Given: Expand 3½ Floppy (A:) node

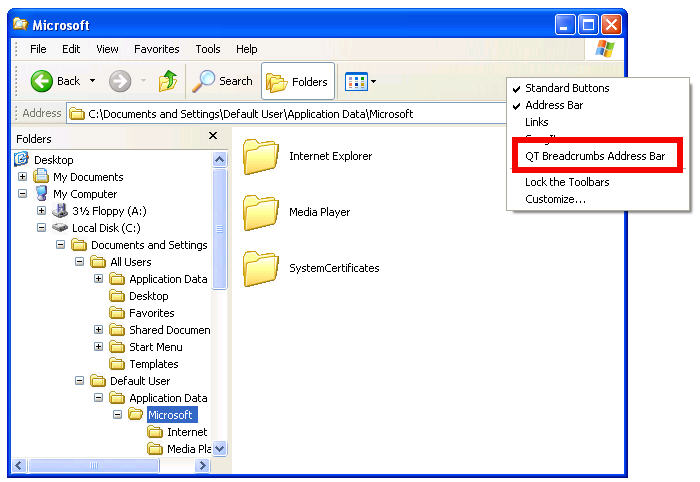Looking at the screenshot, I should point(42,211).
